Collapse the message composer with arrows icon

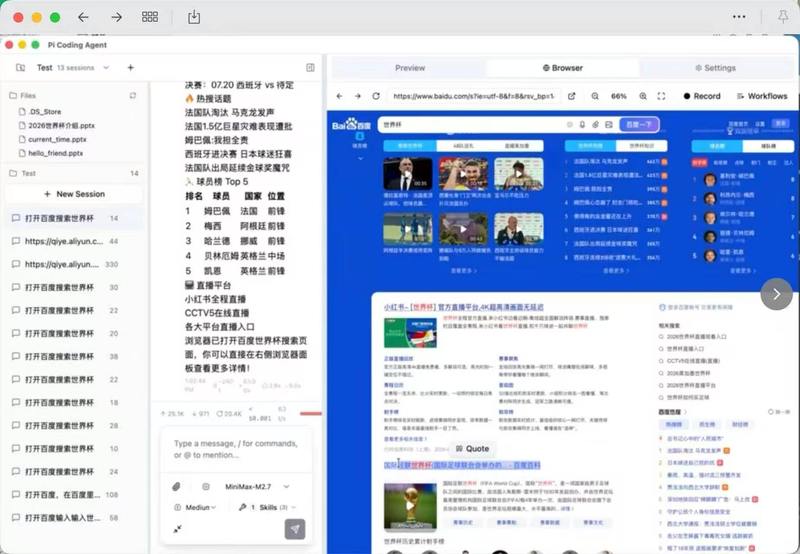coord(177,529)
